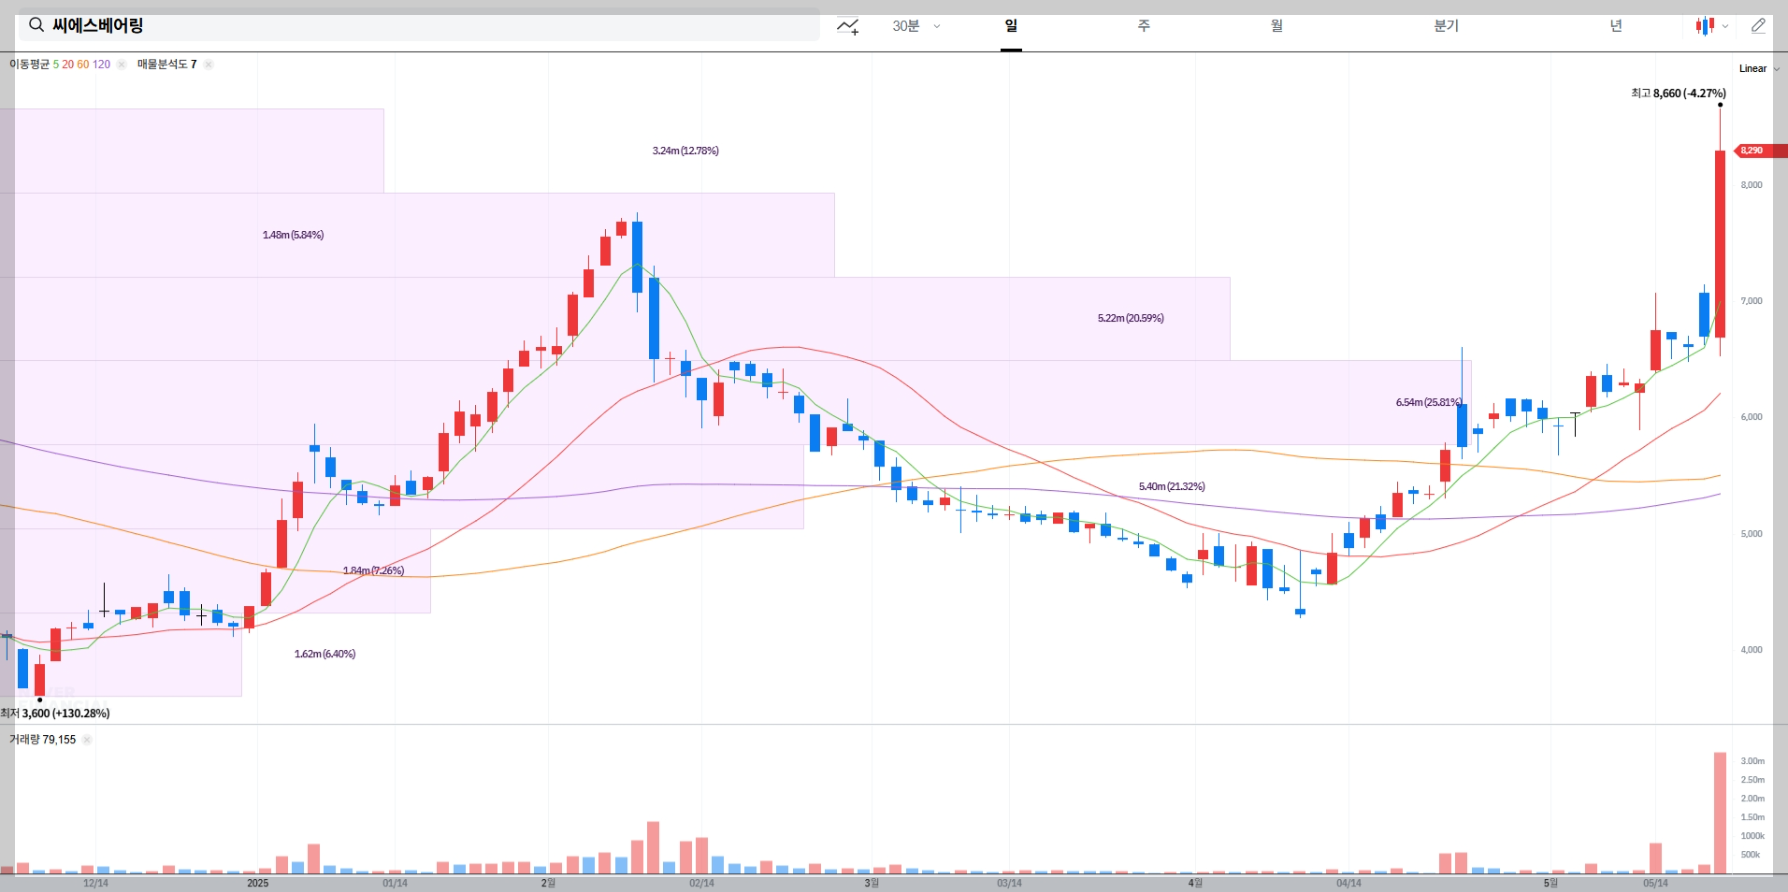The height and width of the screenshot is (892, 1788).
Task: Click the 7,000 price axis label
Action: pyautogui.click(x=1752, y=301)
